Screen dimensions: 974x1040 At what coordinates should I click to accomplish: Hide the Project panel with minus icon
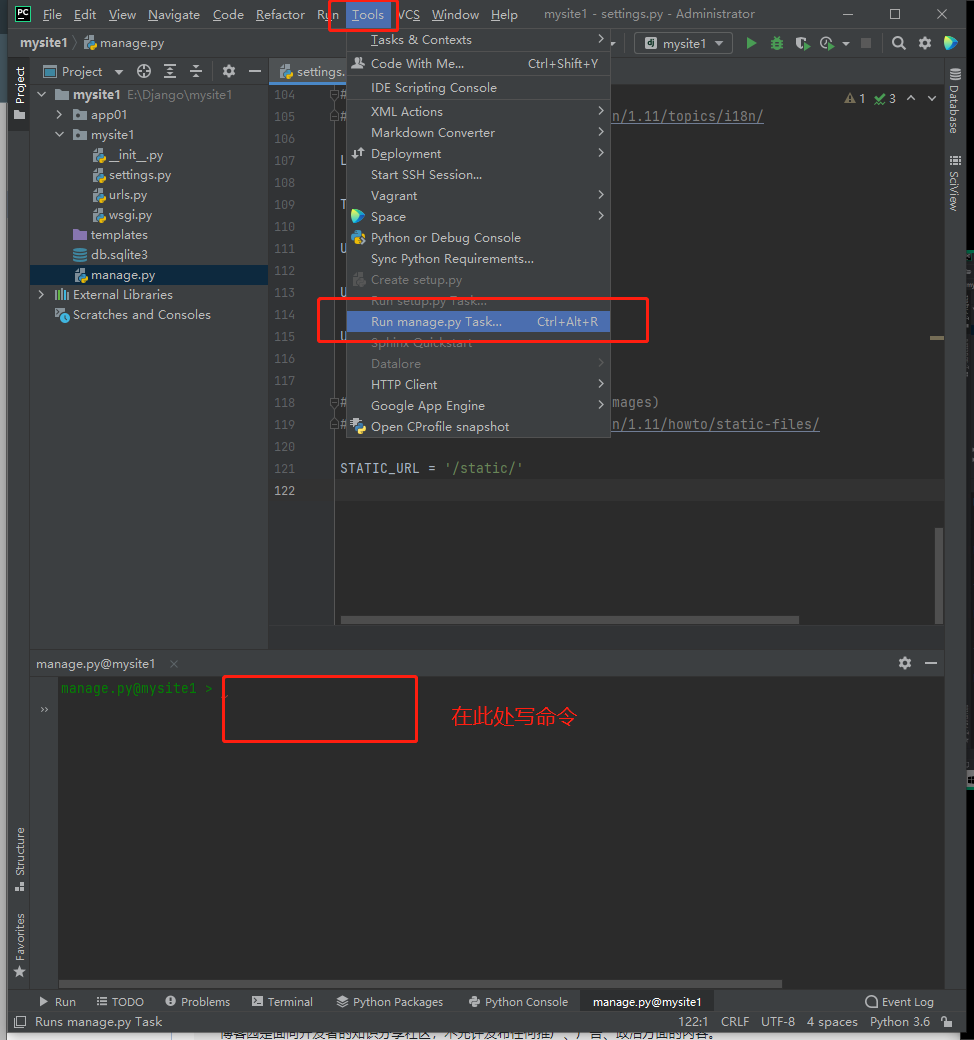255,71
